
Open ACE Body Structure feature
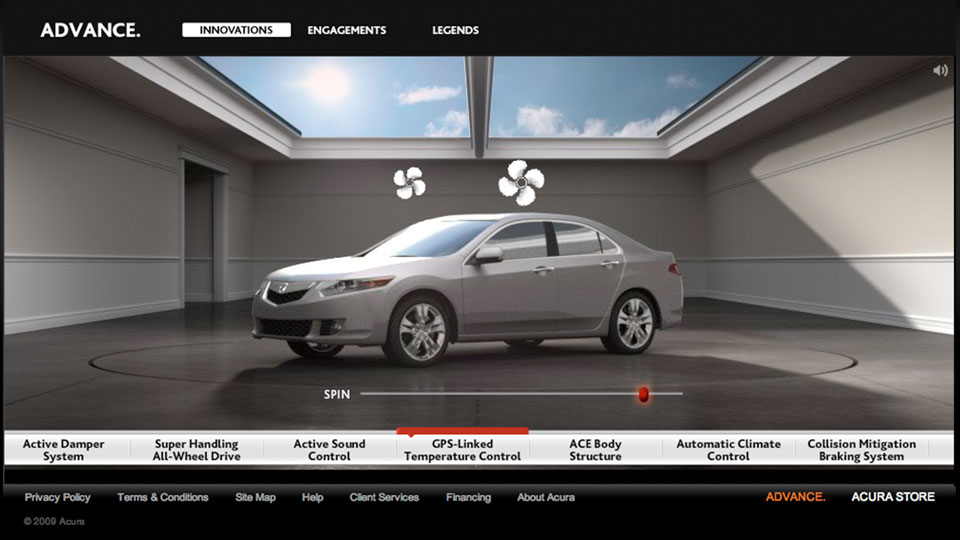[x=595, y=450]
